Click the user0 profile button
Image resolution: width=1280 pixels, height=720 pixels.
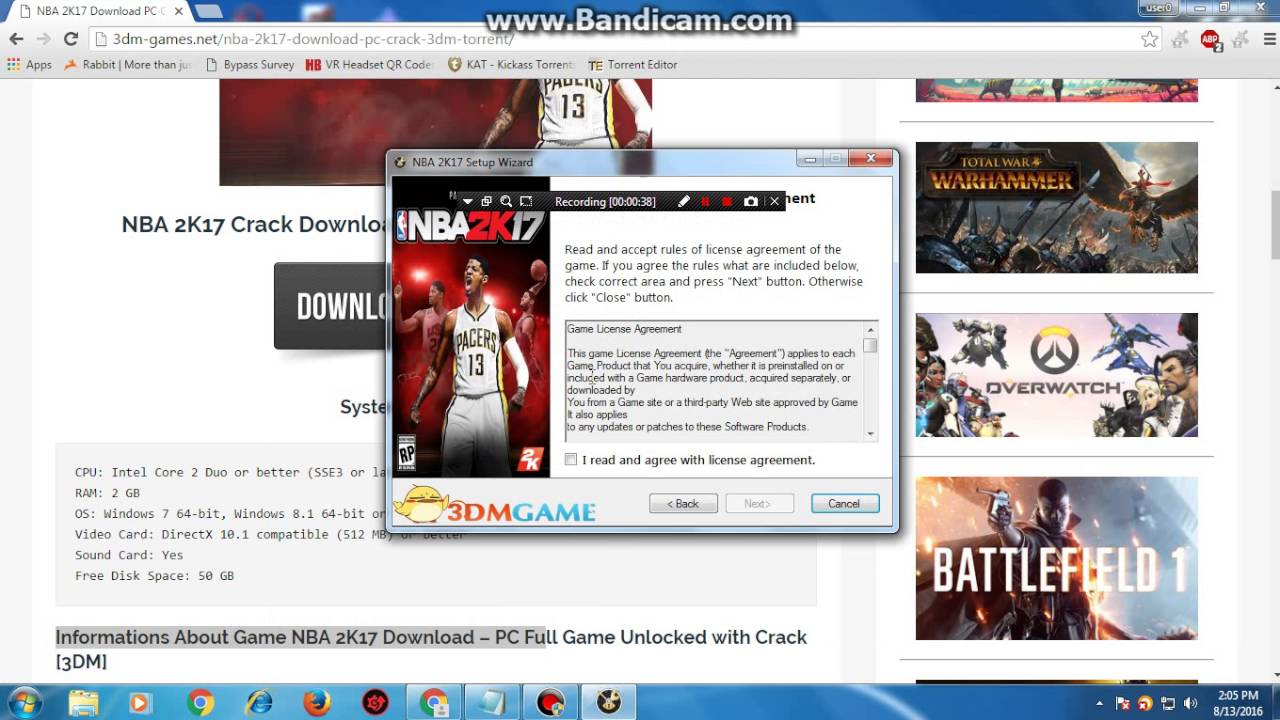tap(1158, 8)
